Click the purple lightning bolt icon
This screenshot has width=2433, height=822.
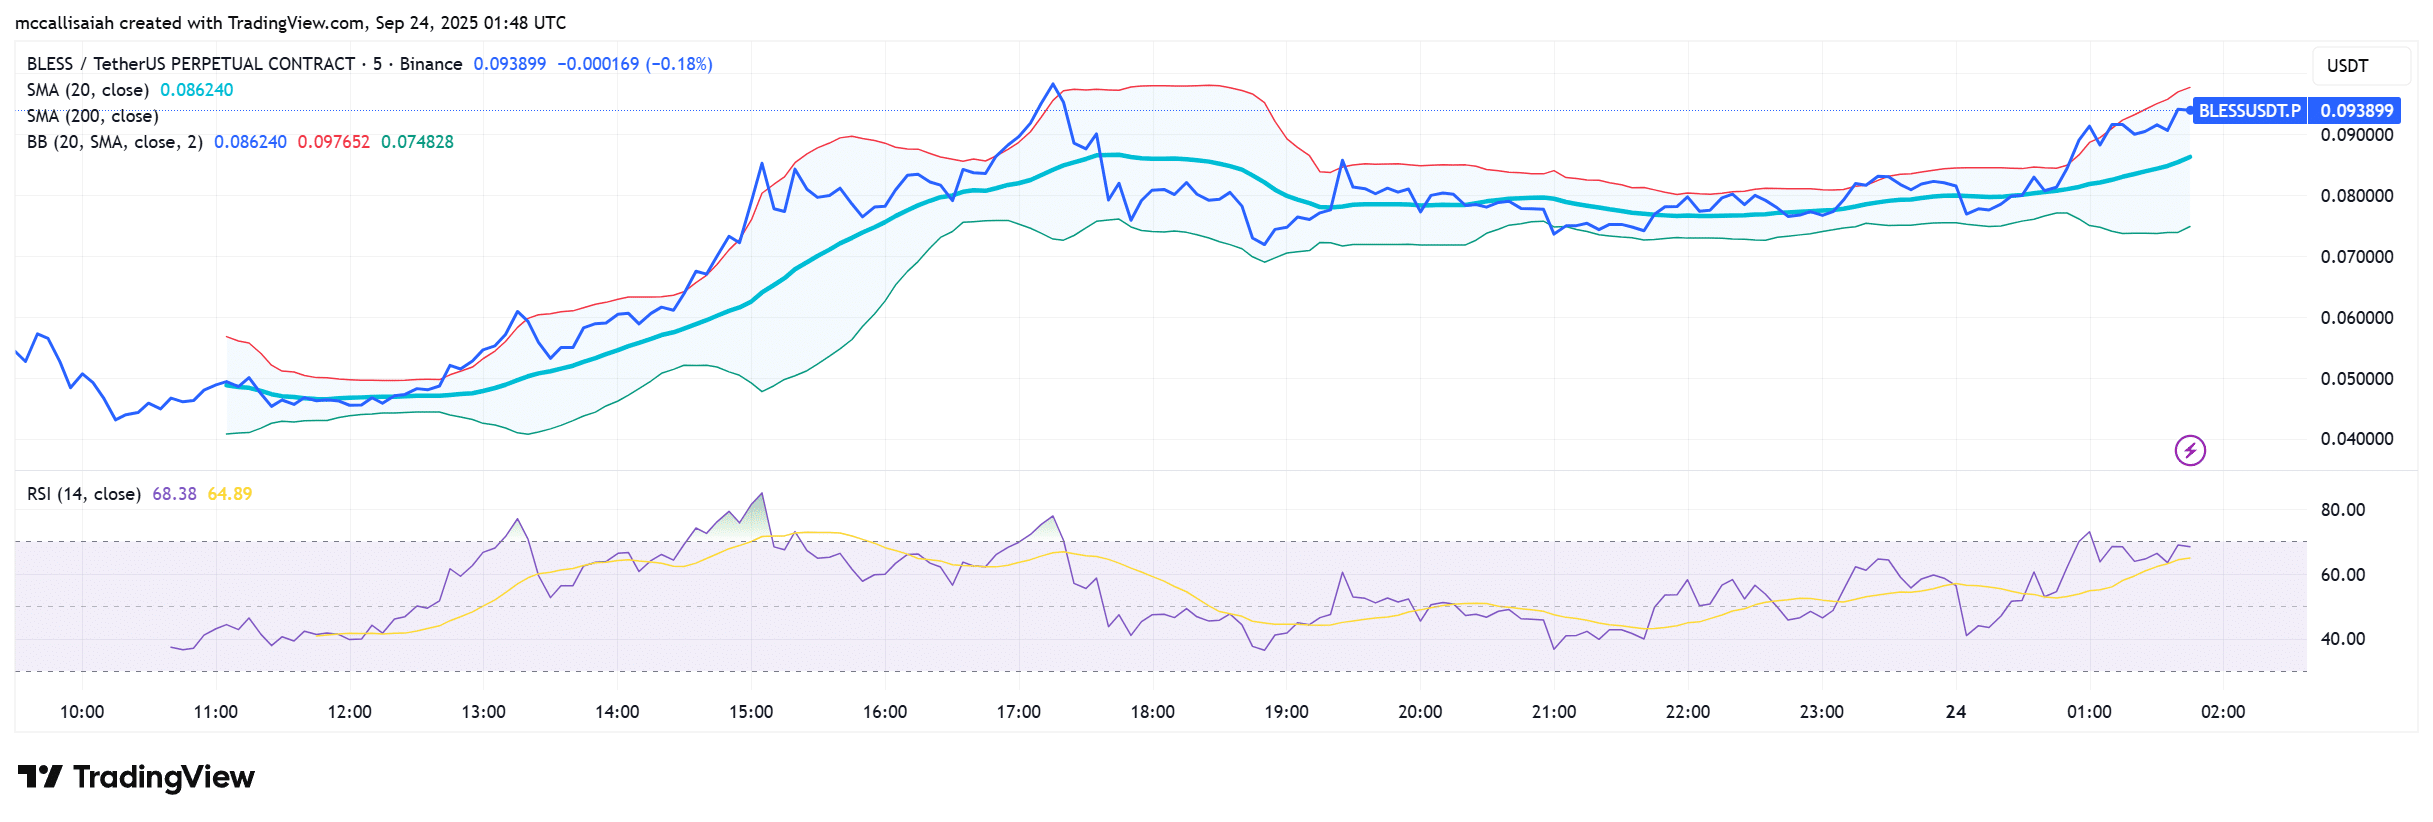[2190, 451]
